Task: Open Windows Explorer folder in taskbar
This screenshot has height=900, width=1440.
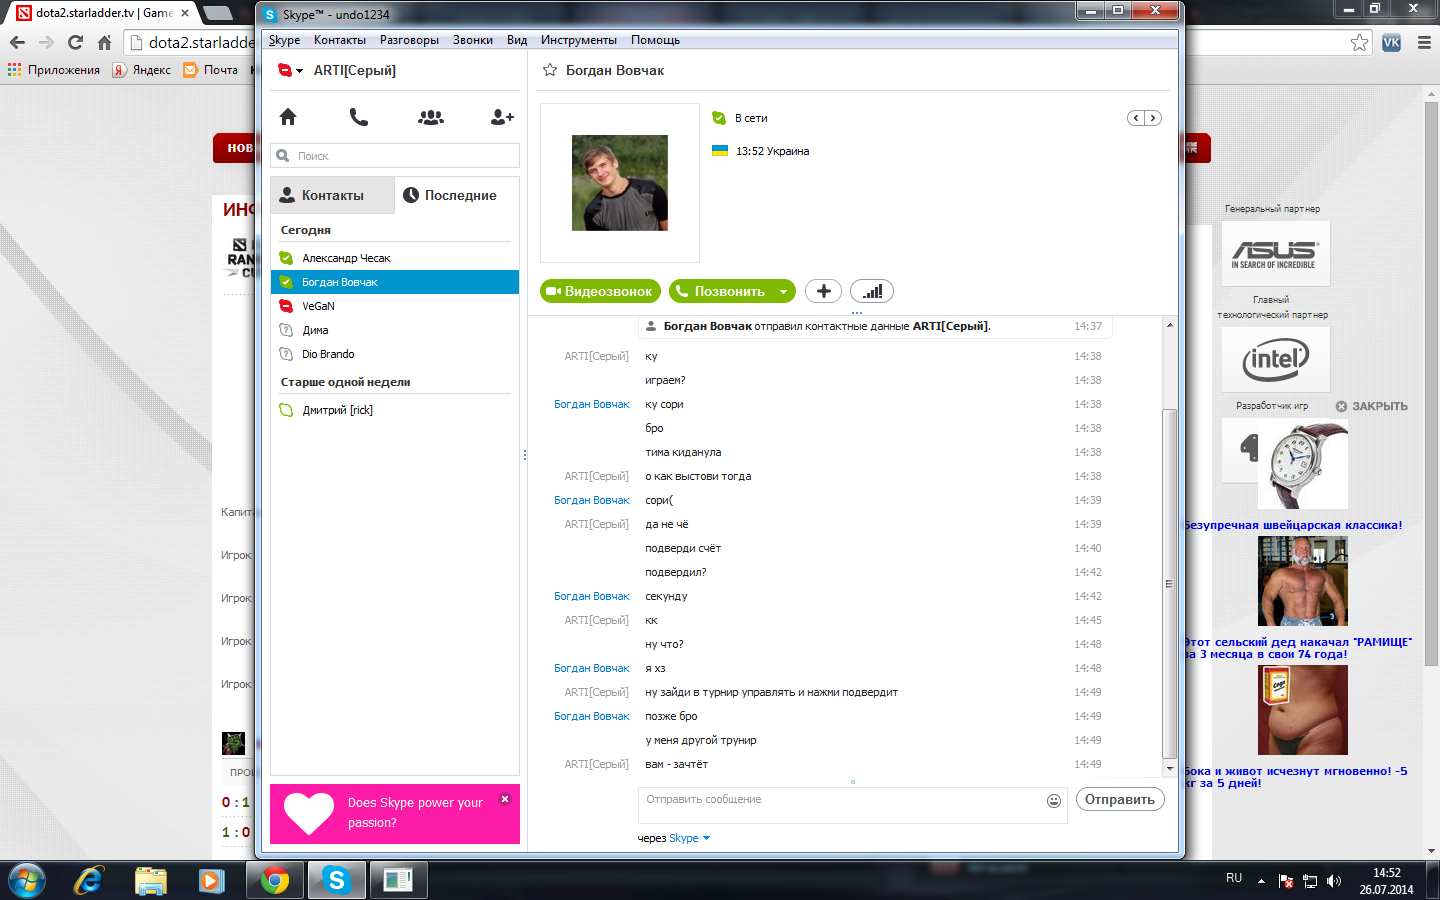Action: (151, 880)
